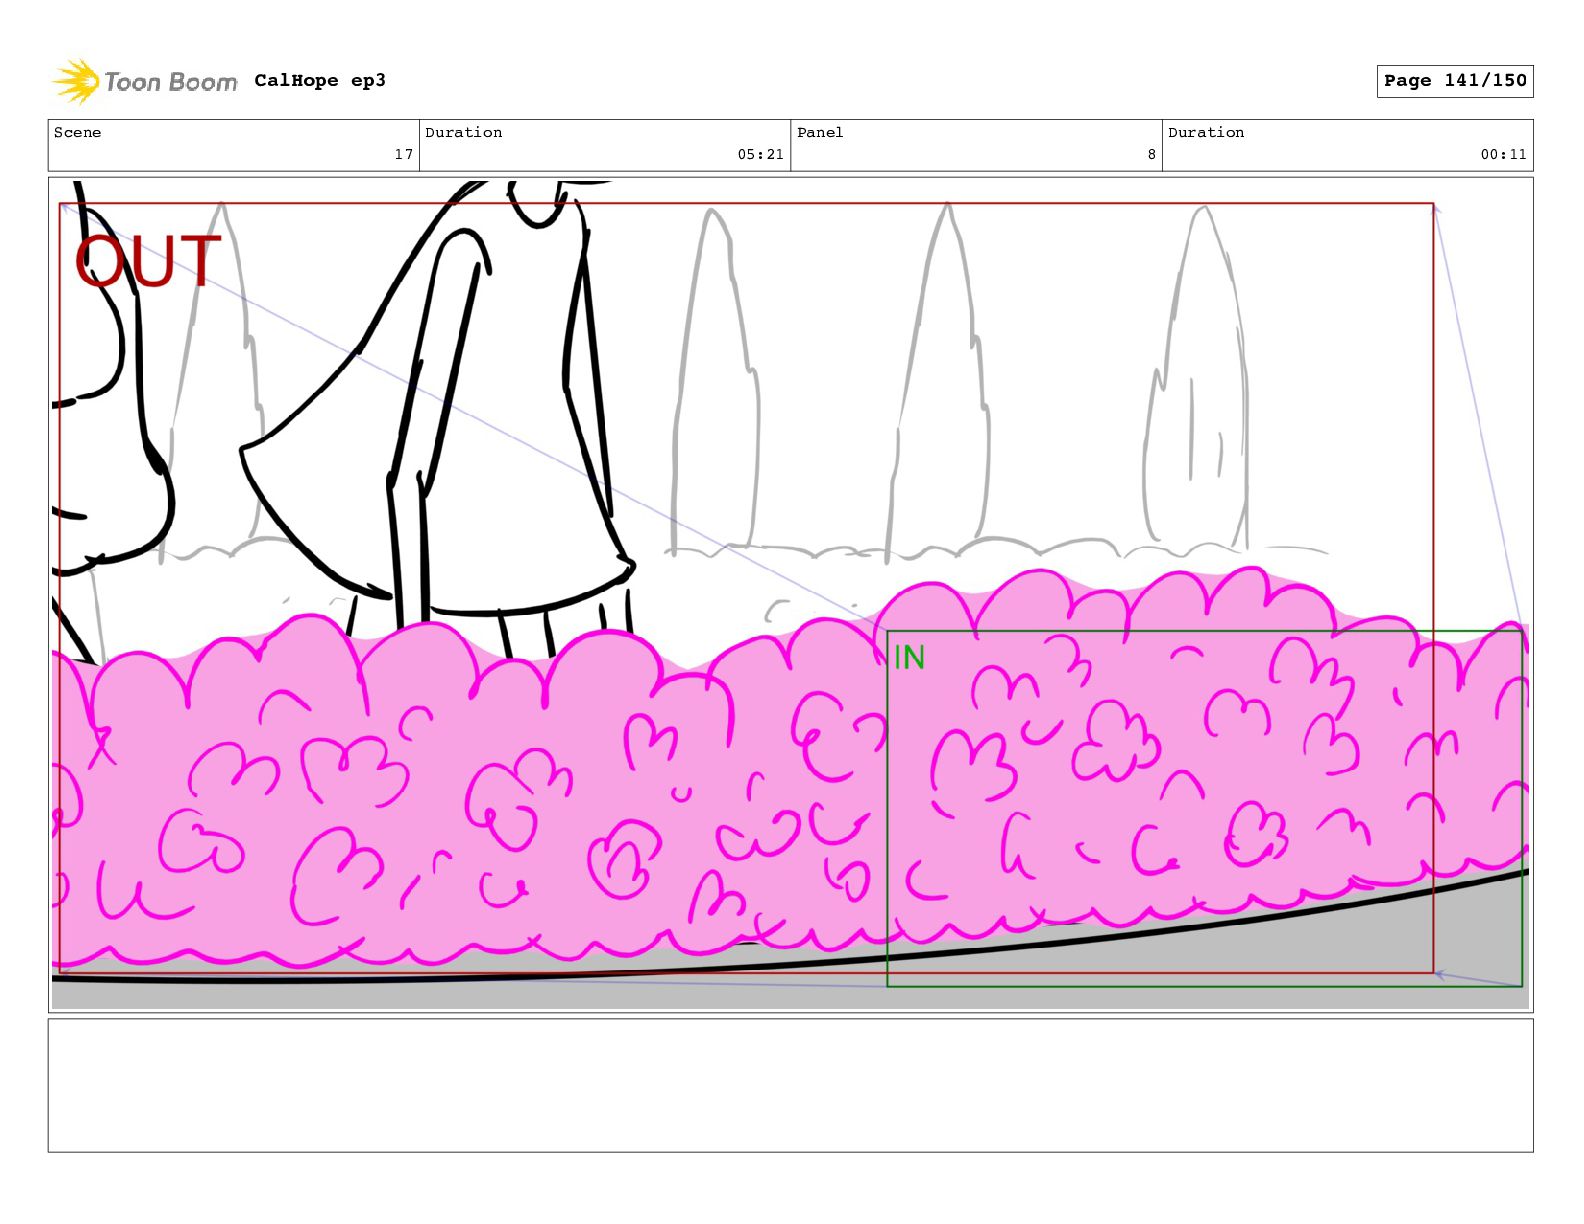Click the Toon Boom brand text
Image resolution: width=1584 pixels, height=1224 pixels.
click(171, 82)
